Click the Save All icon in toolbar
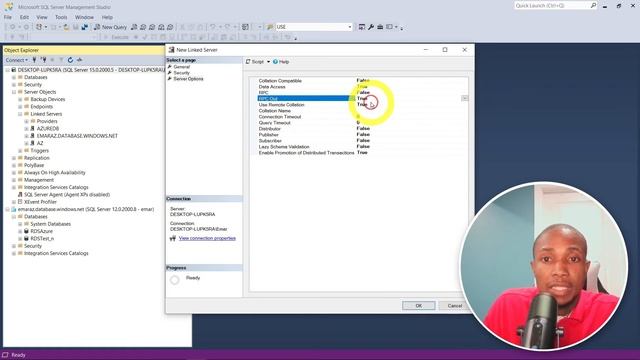Image resolution: width=640 pixels, height=360 pixels. (x=84, y=27)
